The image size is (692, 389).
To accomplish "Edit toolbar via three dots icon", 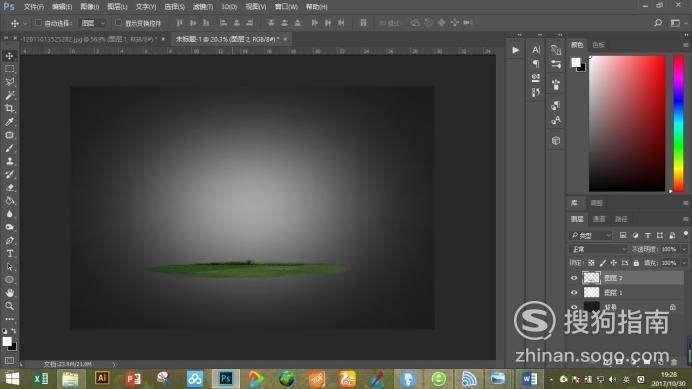I will click(x=9, y=319).
